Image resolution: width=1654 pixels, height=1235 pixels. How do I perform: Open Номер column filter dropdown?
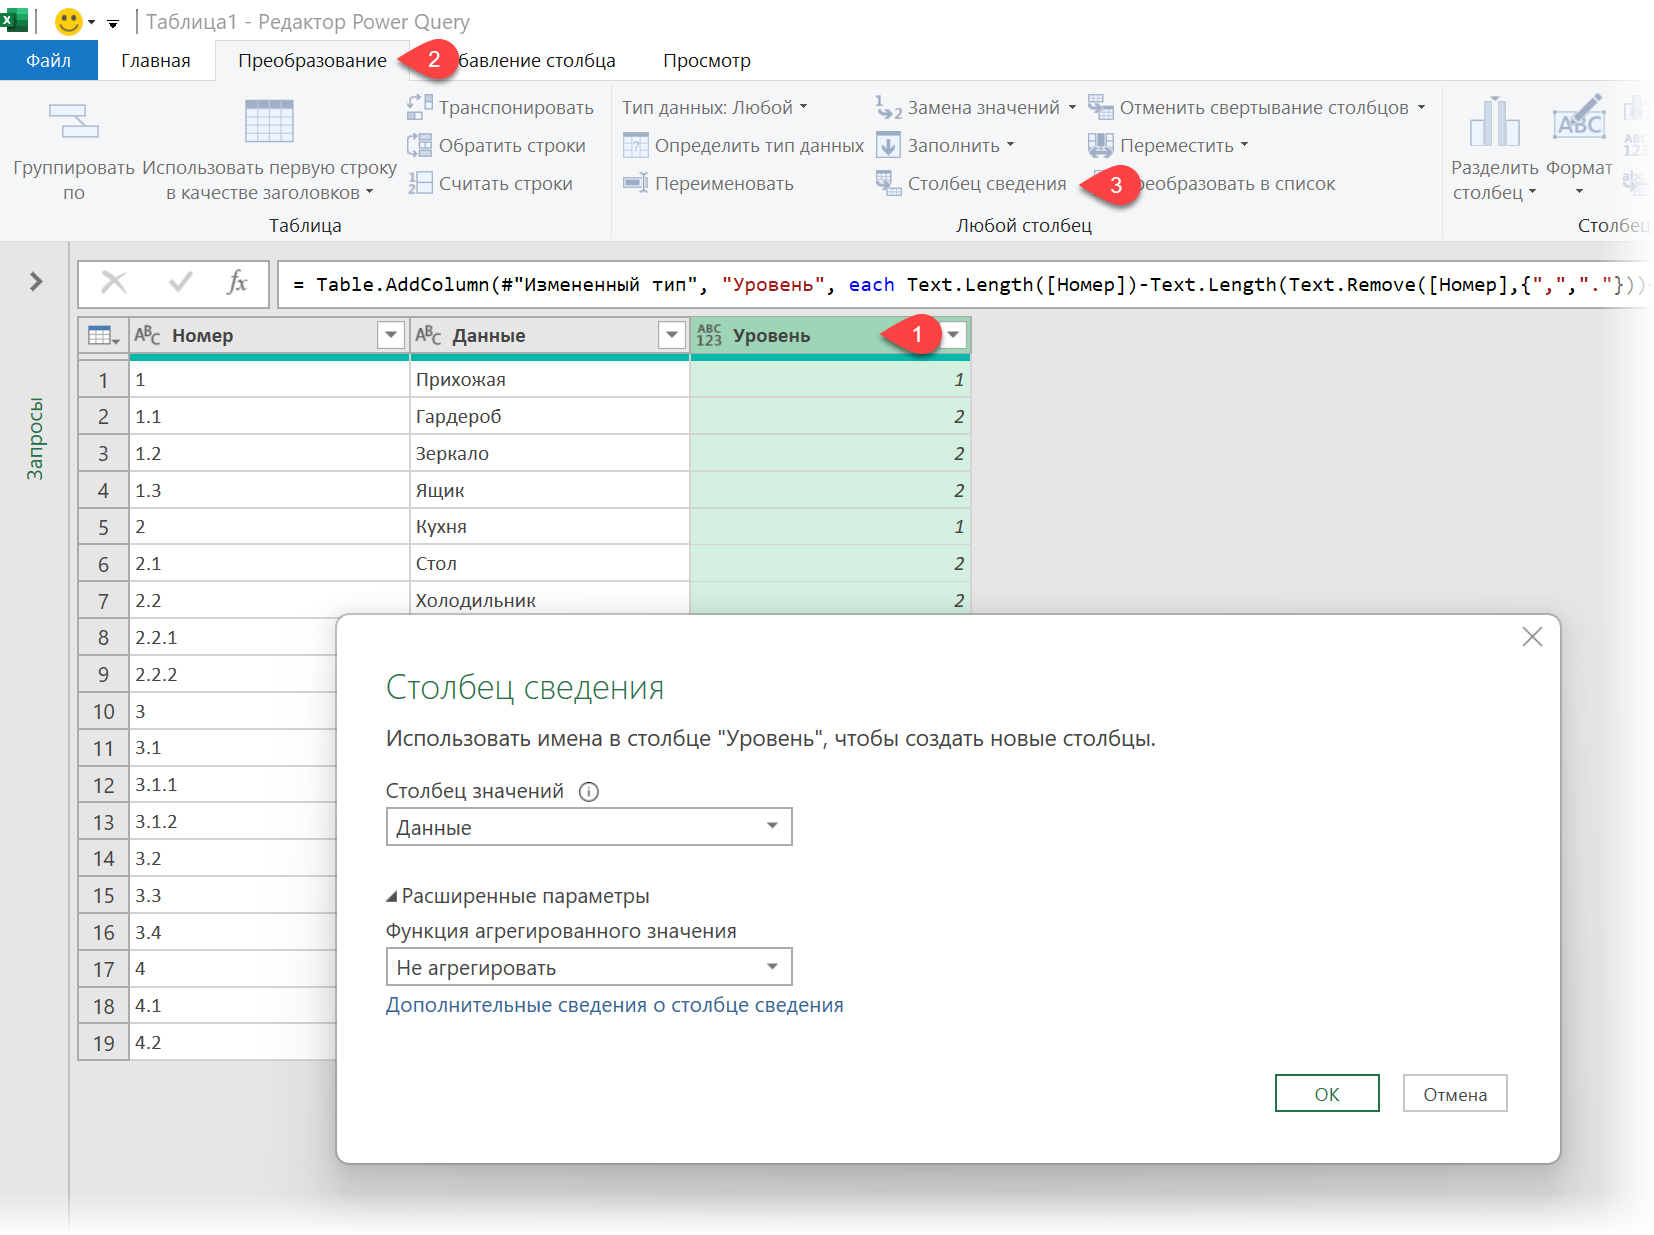391,335
